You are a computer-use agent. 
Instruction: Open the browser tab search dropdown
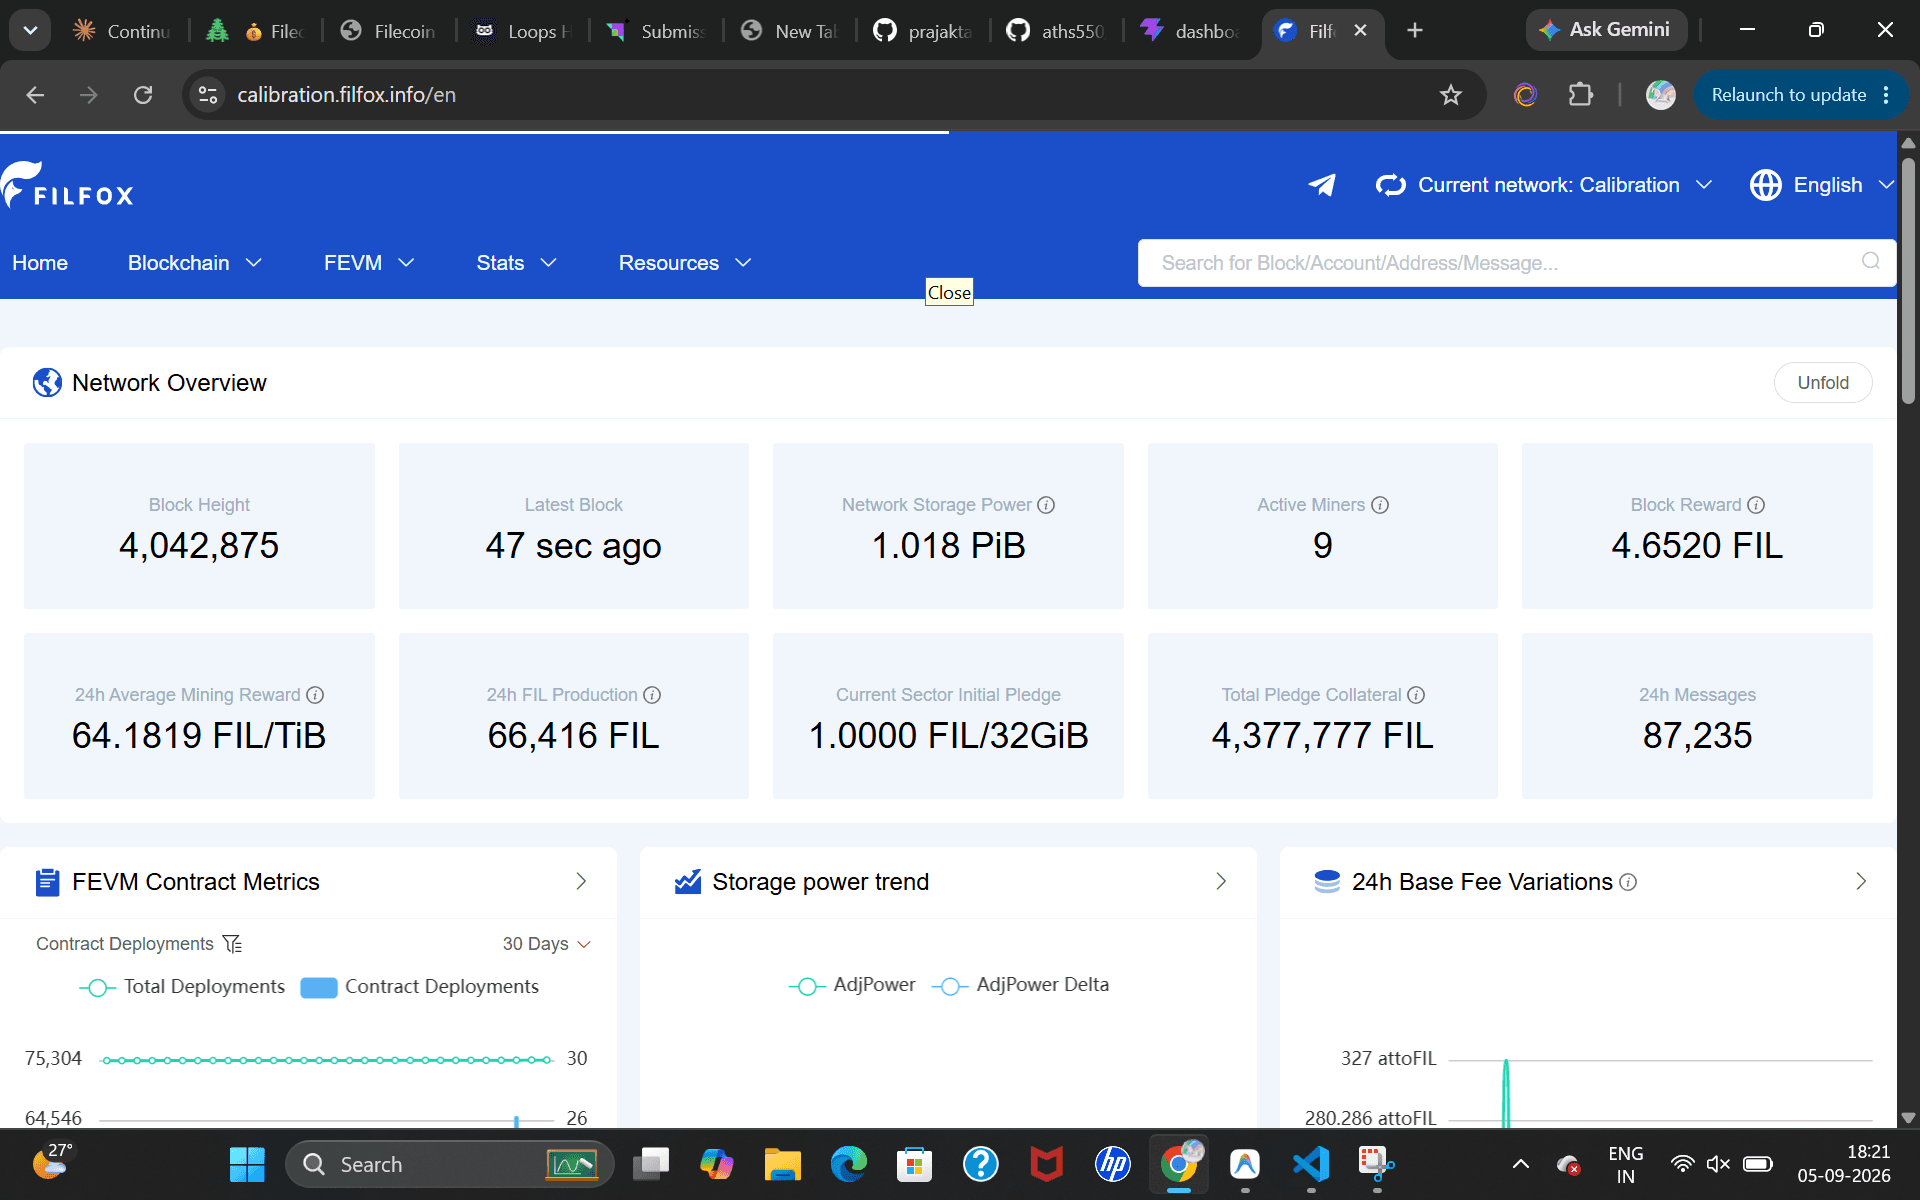[31, 31]
